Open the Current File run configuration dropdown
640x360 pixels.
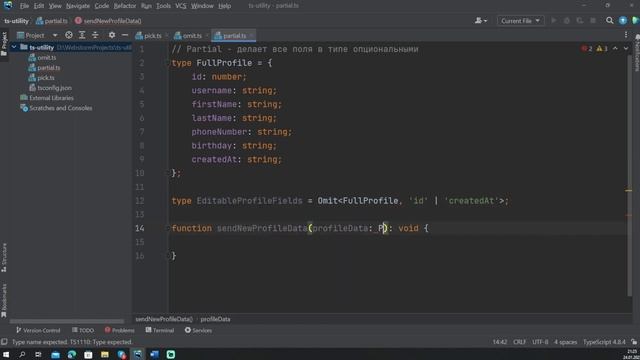520,21
